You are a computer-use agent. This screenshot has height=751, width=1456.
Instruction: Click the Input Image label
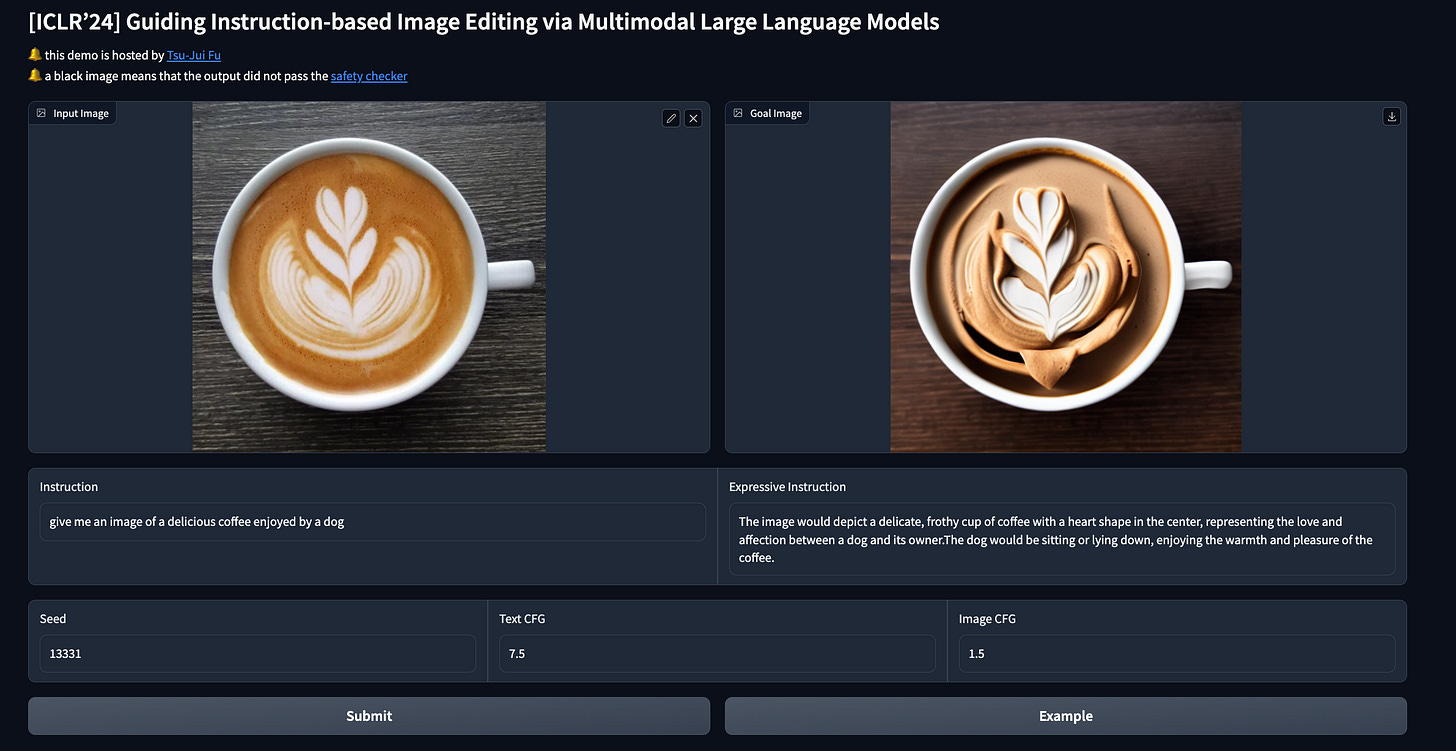coord(81,113)
